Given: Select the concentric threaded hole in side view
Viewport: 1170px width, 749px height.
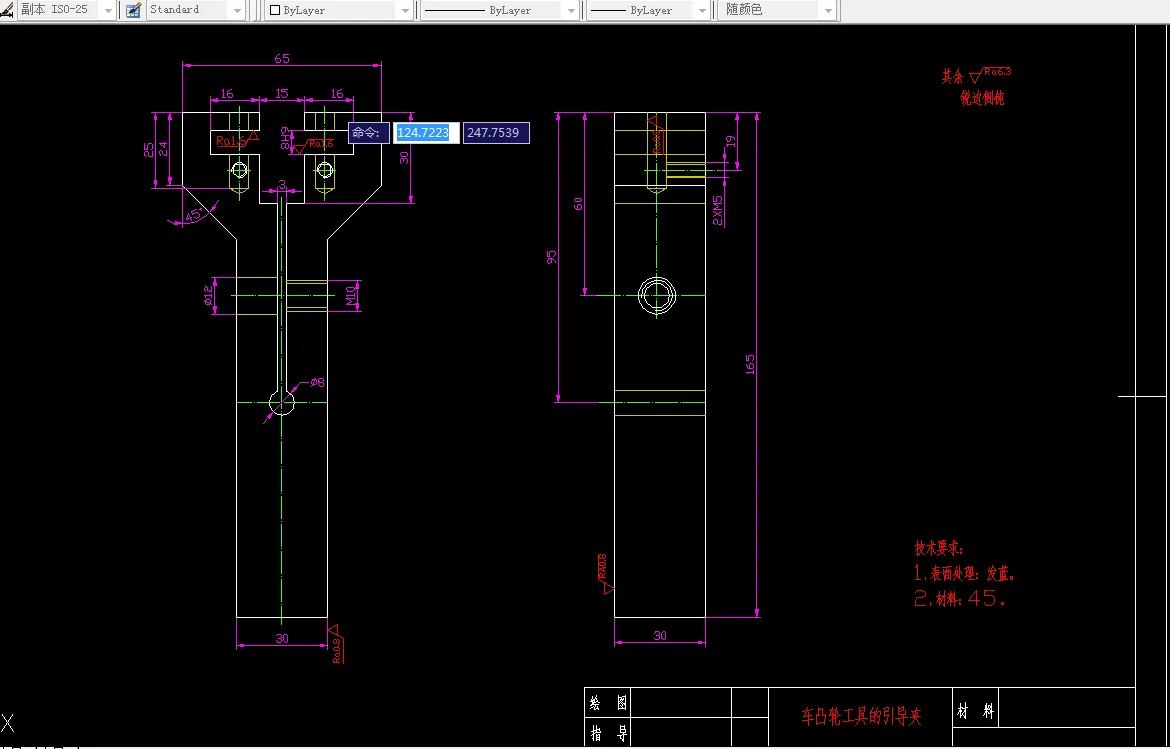Looking at the screenshot, I should (x=657, y=295).
